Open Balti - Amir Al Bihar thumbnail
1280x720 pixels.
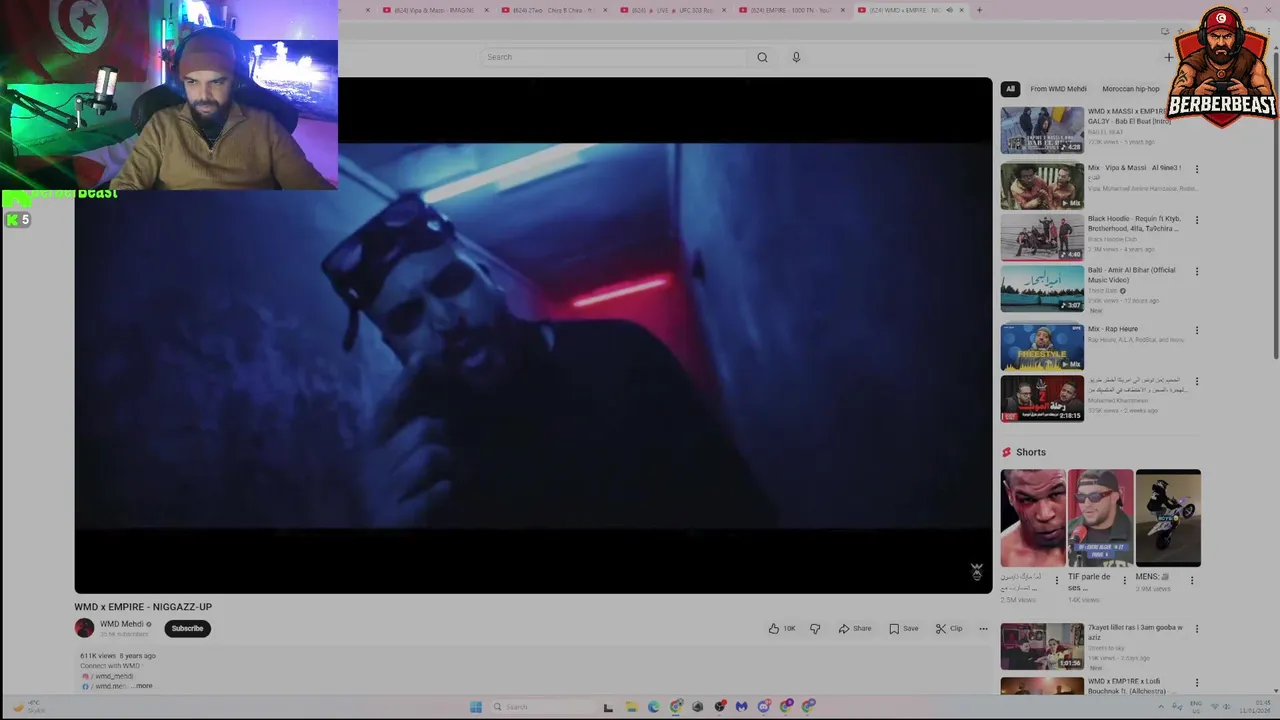point(1042,288)
